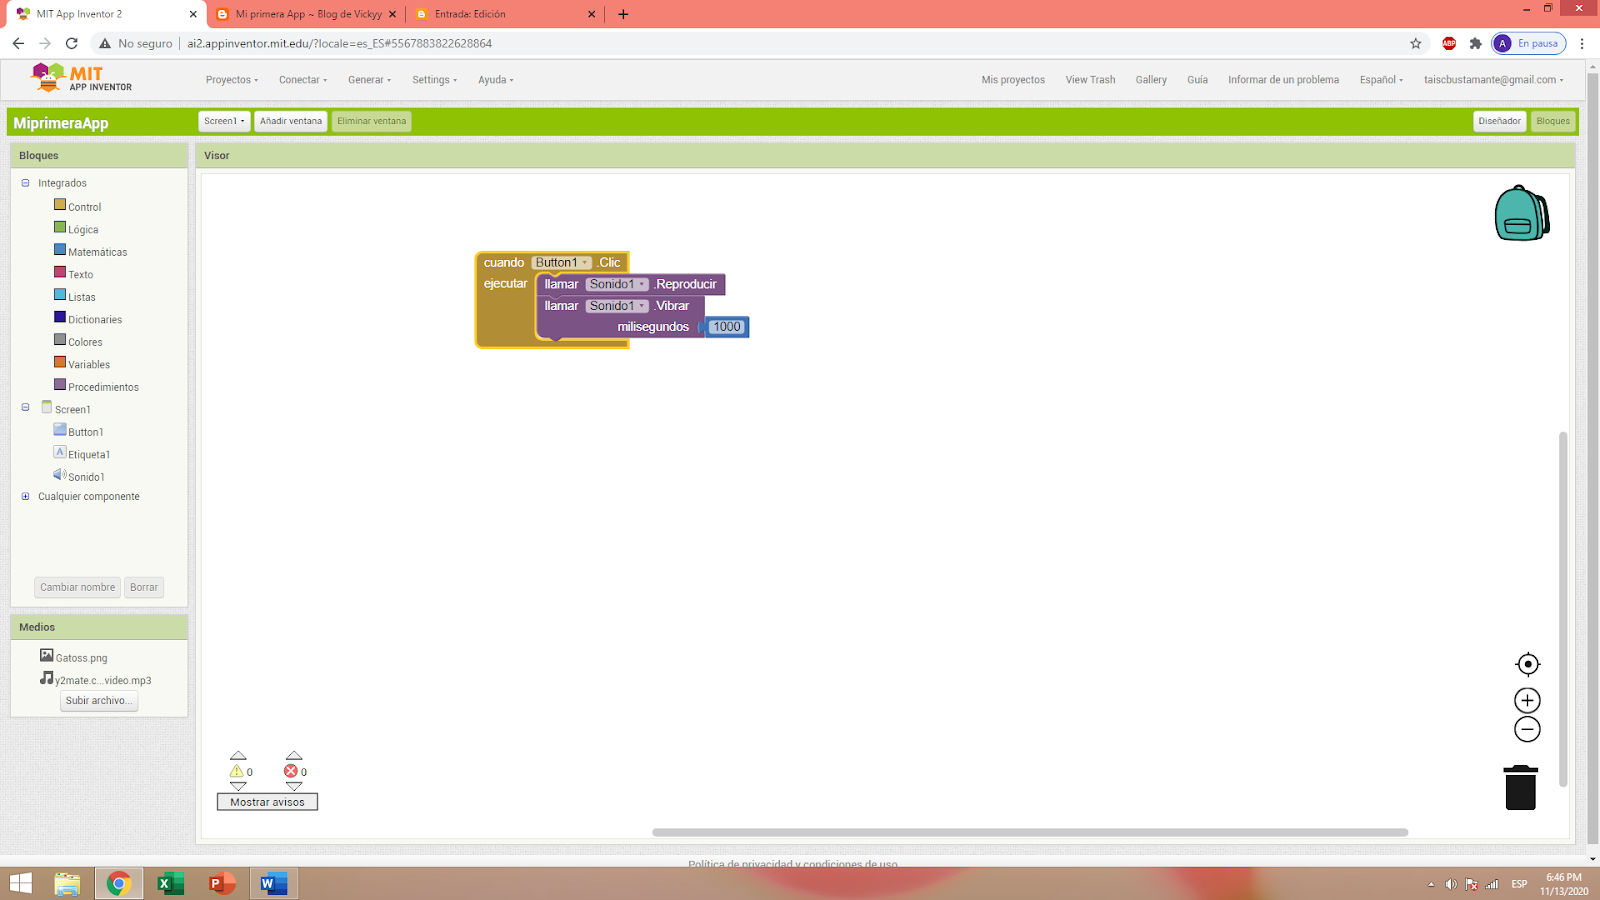Collapse the Integrados tree section
This screenshot has width=1600, height=900.
26,183
